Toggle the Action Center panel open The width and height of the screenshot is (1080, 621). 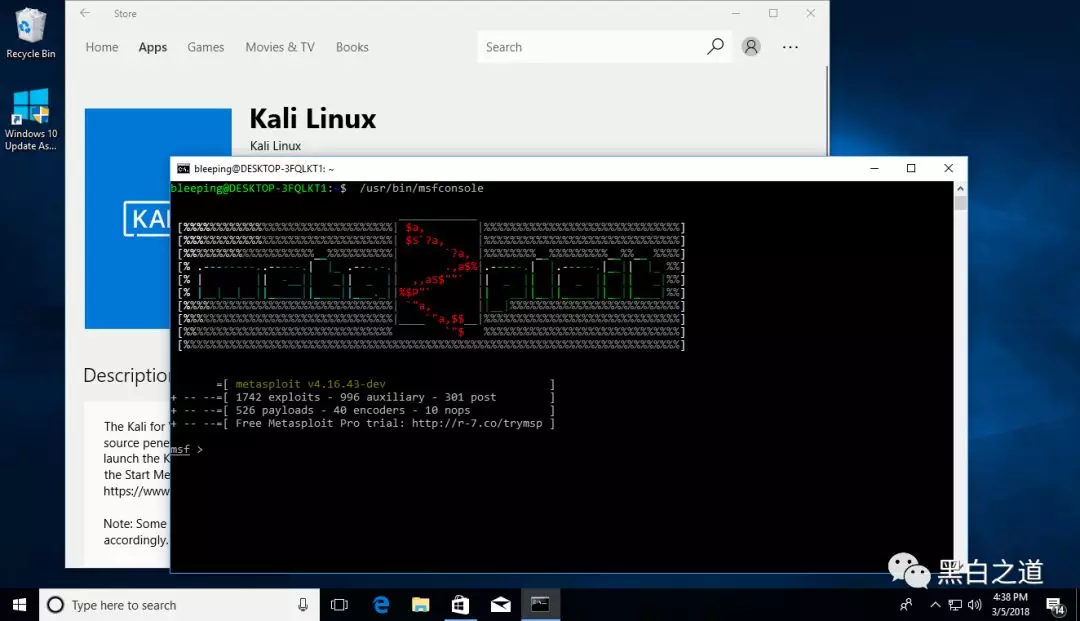(1055, 604)
